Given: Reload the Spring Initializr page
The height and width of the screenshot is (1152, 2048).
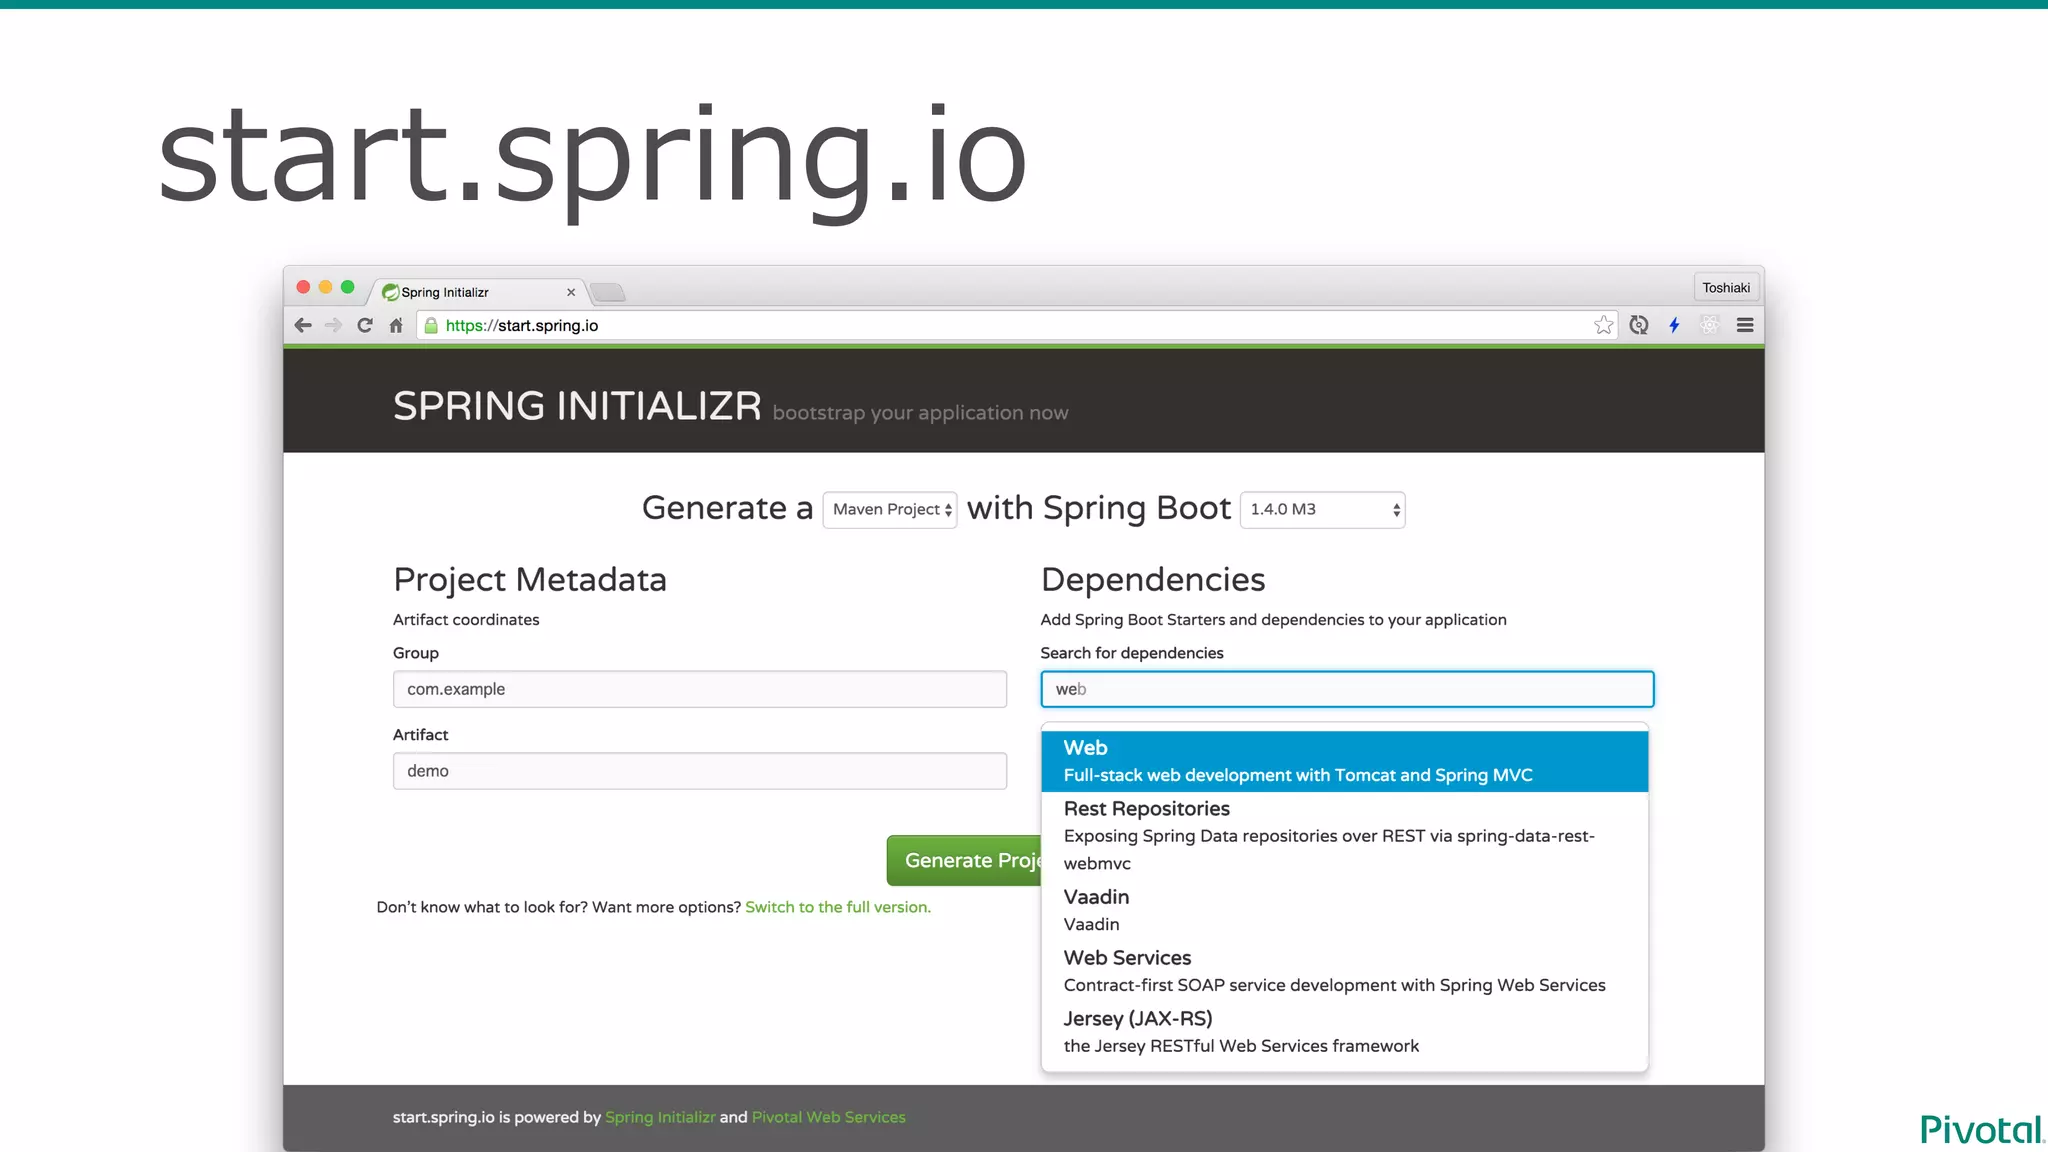Looking at the screenshot, I should coord(365,325).
